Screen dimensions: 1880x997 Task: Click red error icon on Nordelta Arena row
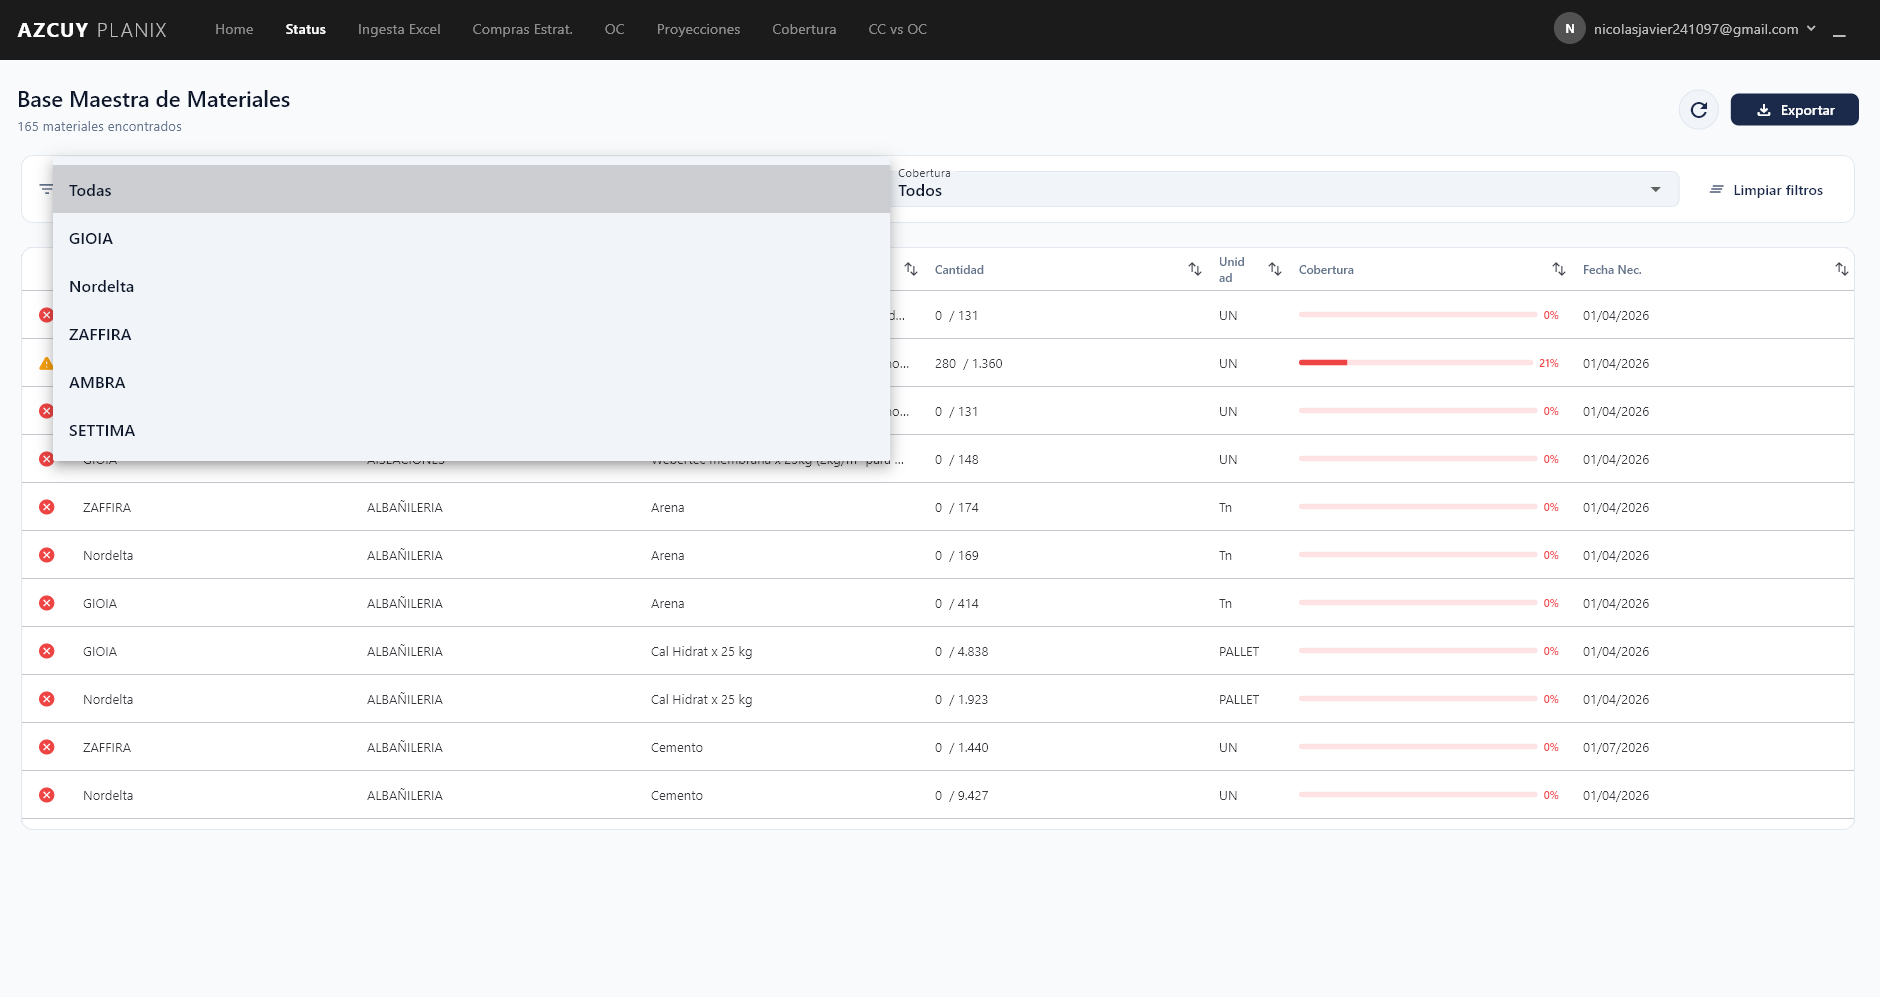(47, 555)
